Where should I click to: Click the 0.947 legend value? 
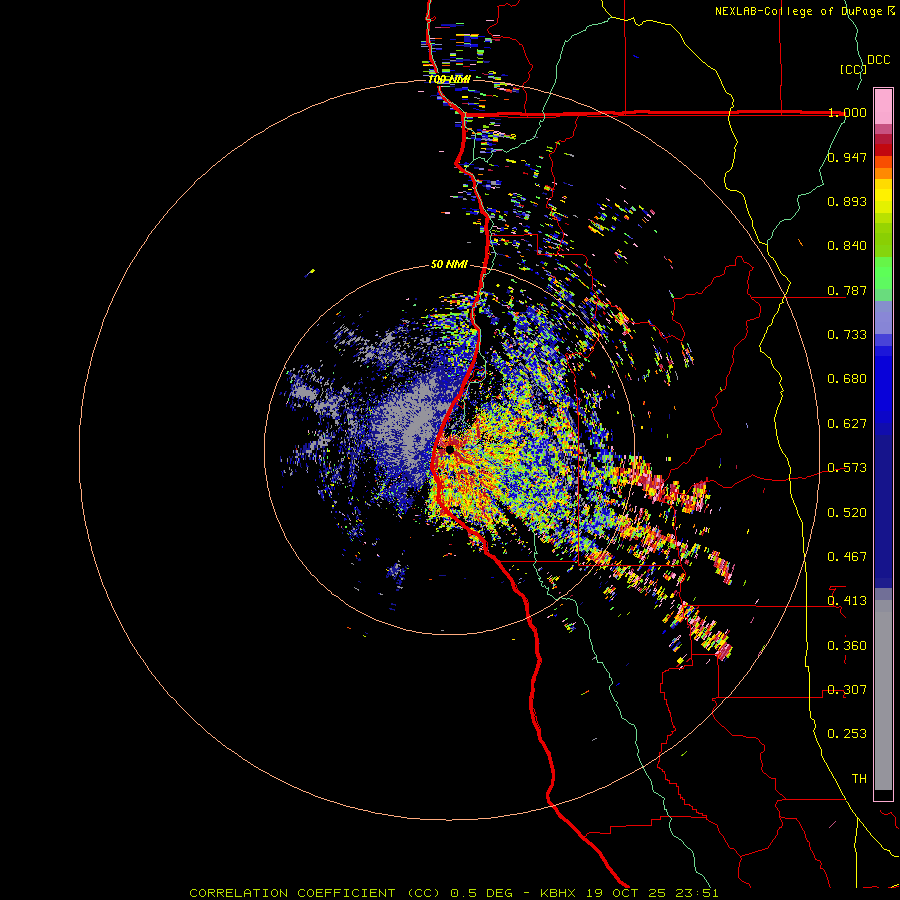tap(847, 157)
